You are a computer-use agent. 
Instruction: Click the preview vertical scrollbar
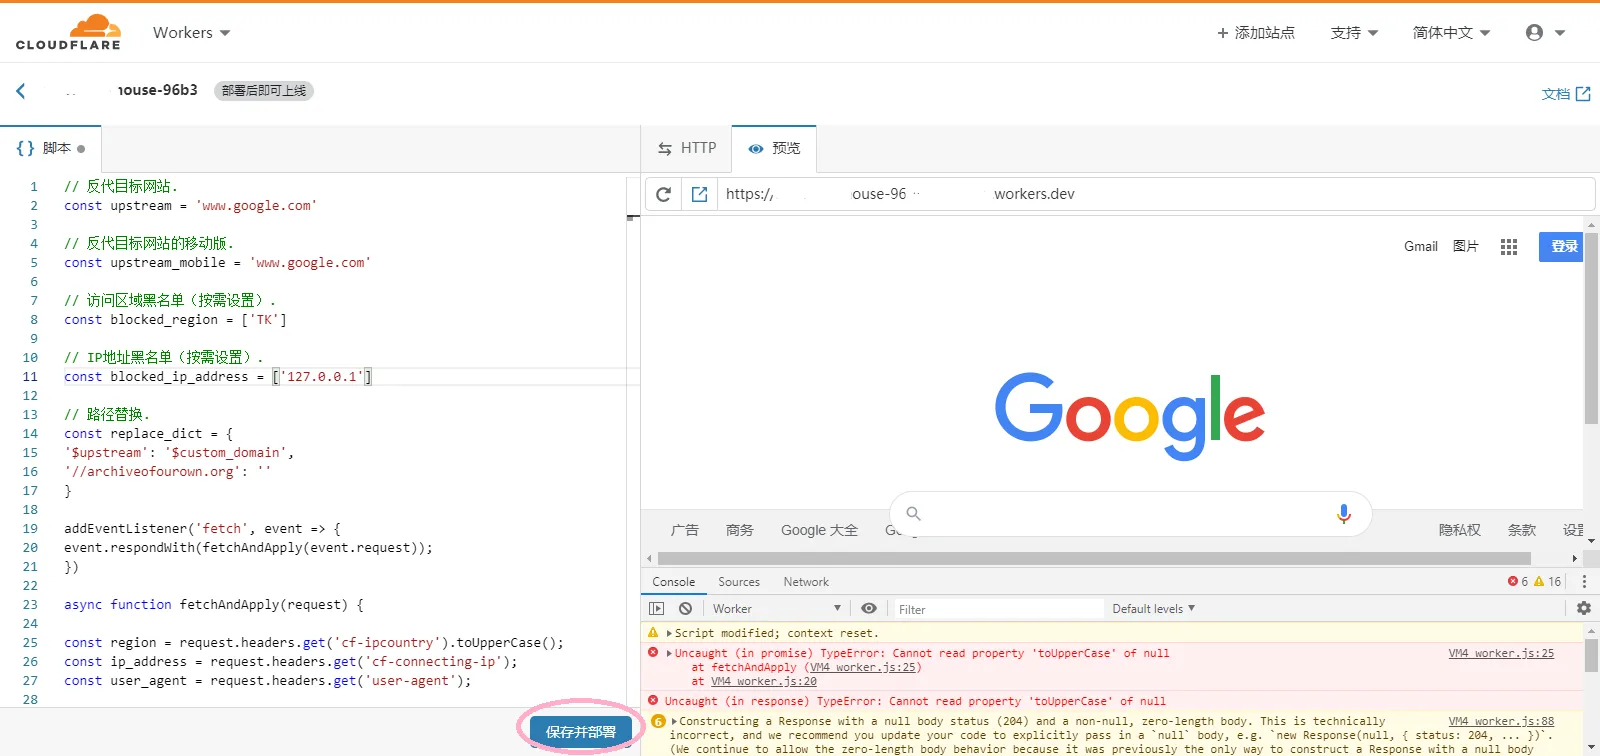click(1591, 329)
